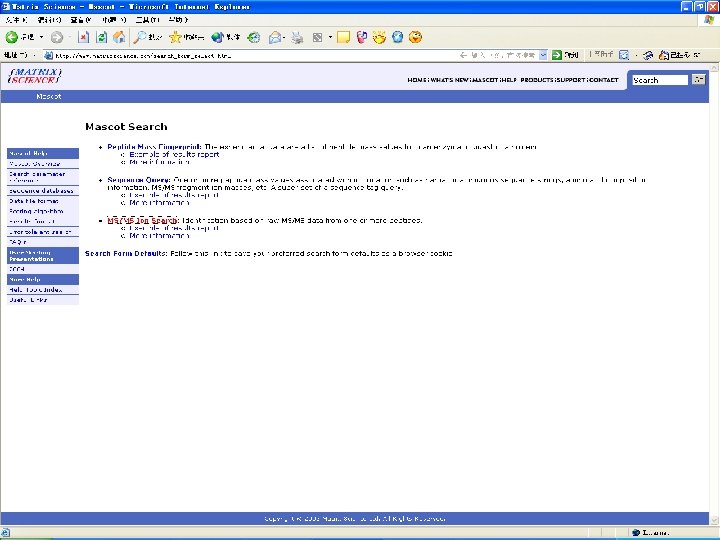Open the HELP navigation link

[x=509, y=80]
